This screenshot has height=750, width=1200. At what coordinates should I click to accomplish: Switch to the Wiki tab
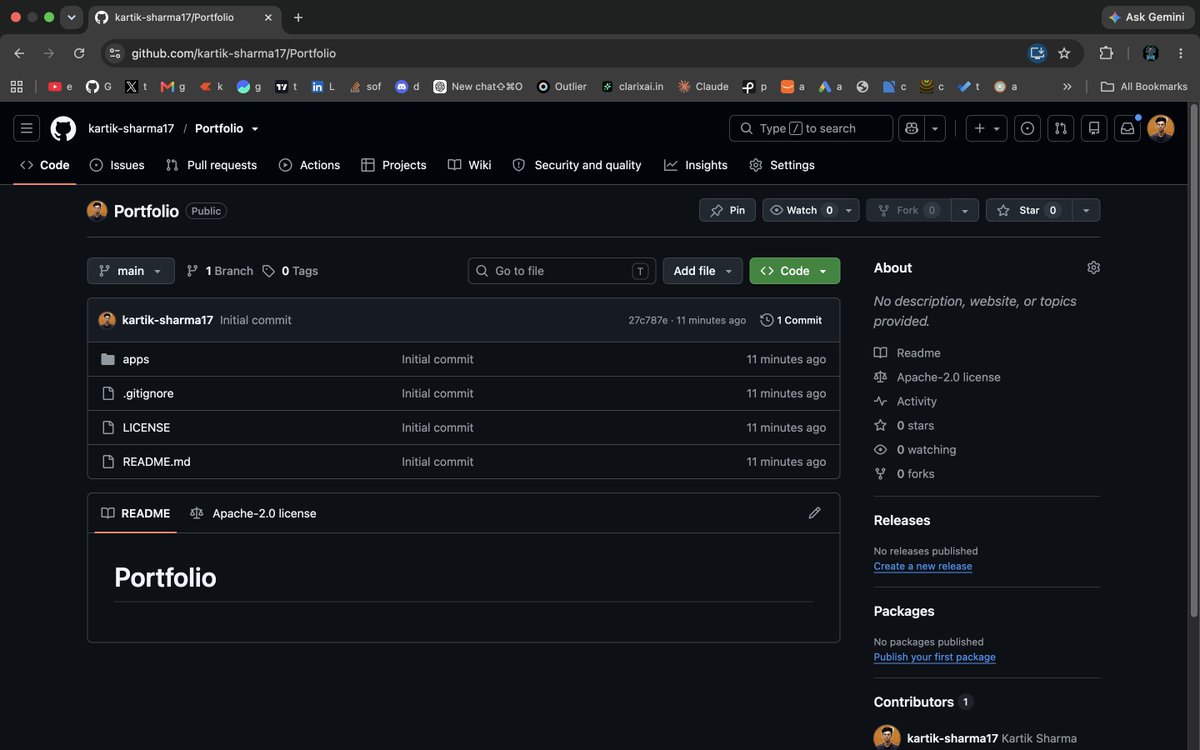[x=469, y=165]
